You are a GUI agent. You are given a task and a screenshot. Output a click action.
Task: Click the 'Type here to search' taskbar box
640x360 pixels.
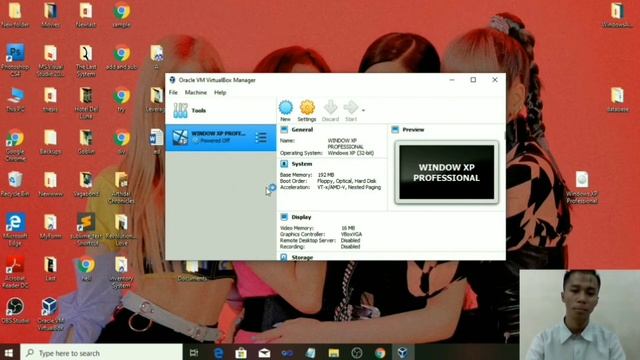(101, 353)
